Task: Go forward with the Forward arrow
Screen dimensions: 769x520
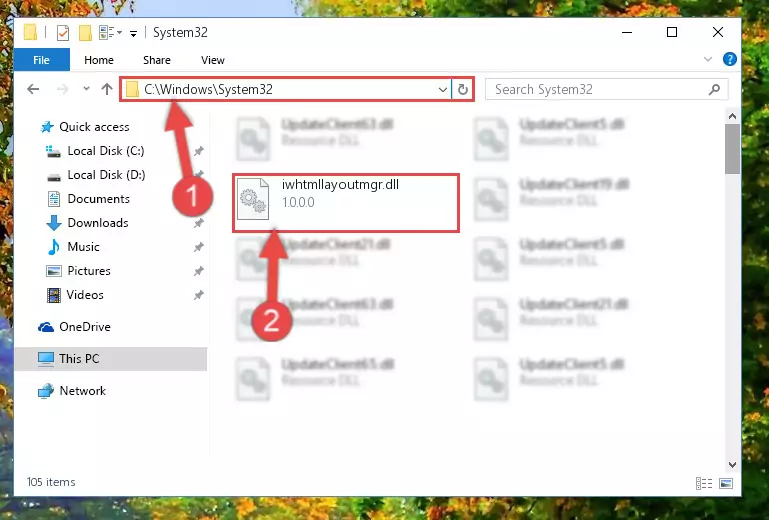Action: (62, 89)
